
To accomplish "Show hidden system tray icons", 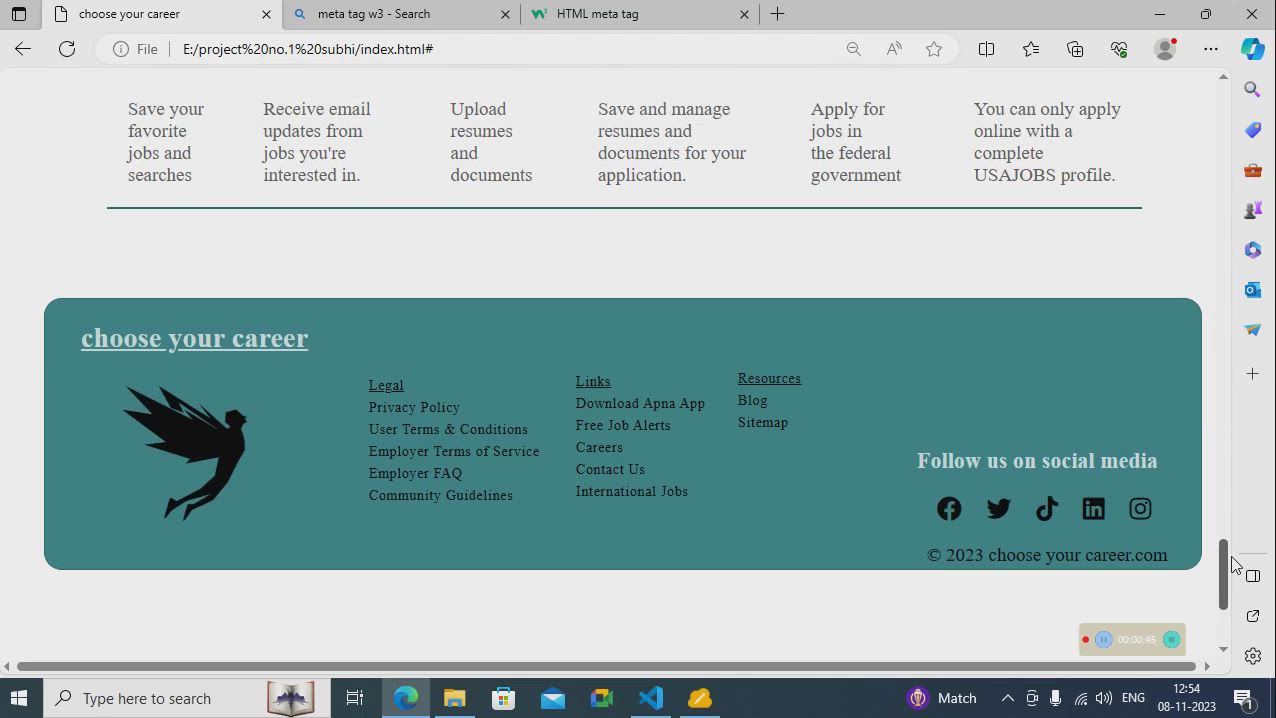I will pos(1007,698).
